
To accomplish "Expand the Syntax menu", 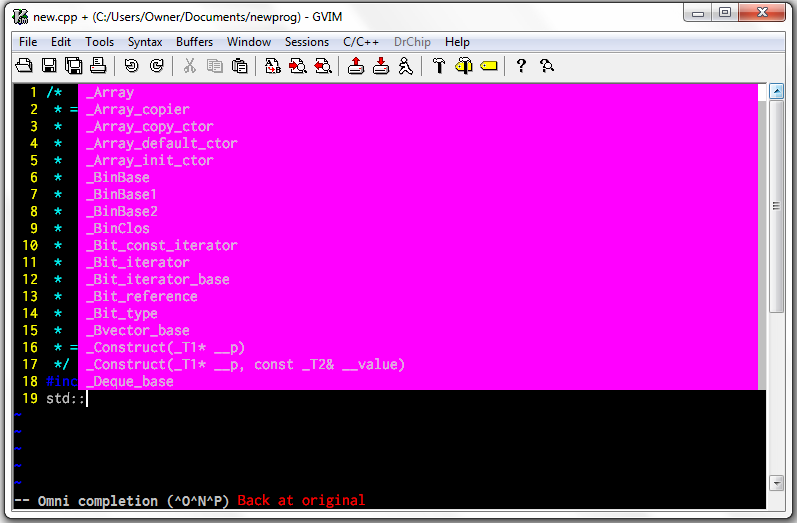I will (x=145, y=42).
